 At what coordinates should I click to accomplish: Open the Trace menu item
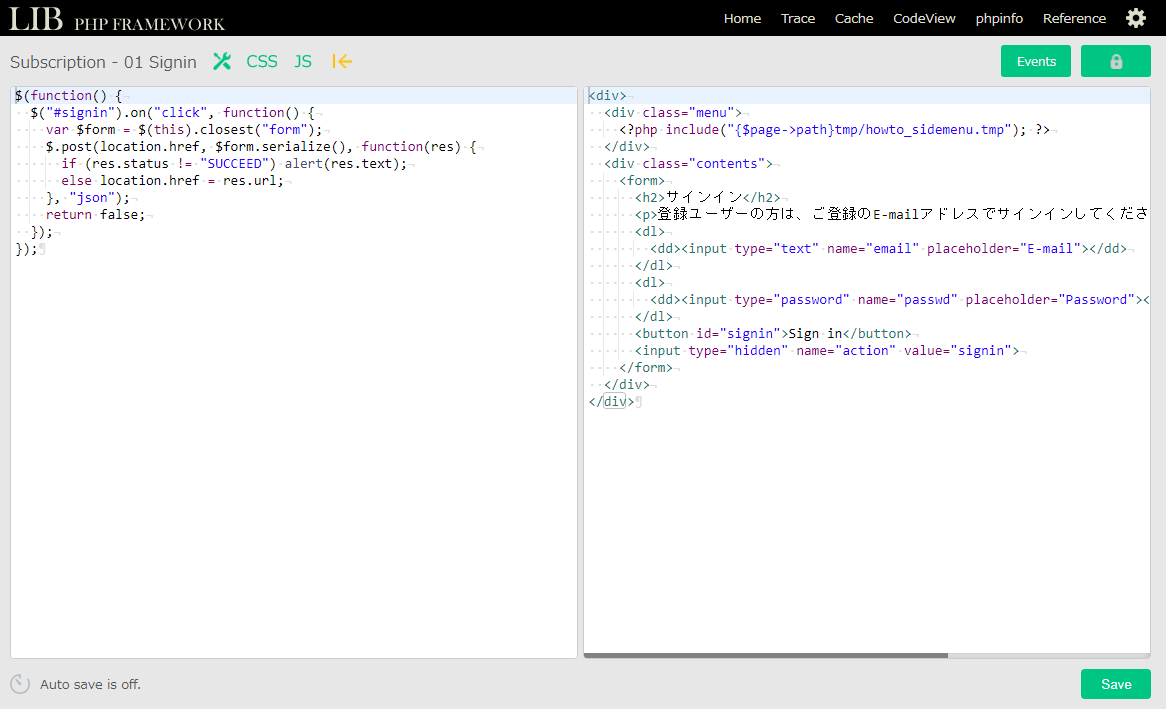tap(798, 18)
